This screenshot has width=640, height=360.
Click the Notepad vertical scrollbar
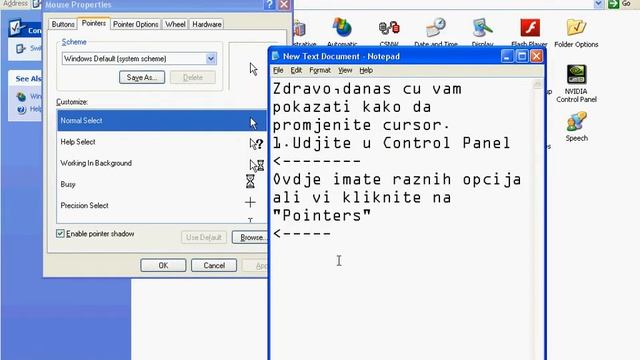(538, 220)
